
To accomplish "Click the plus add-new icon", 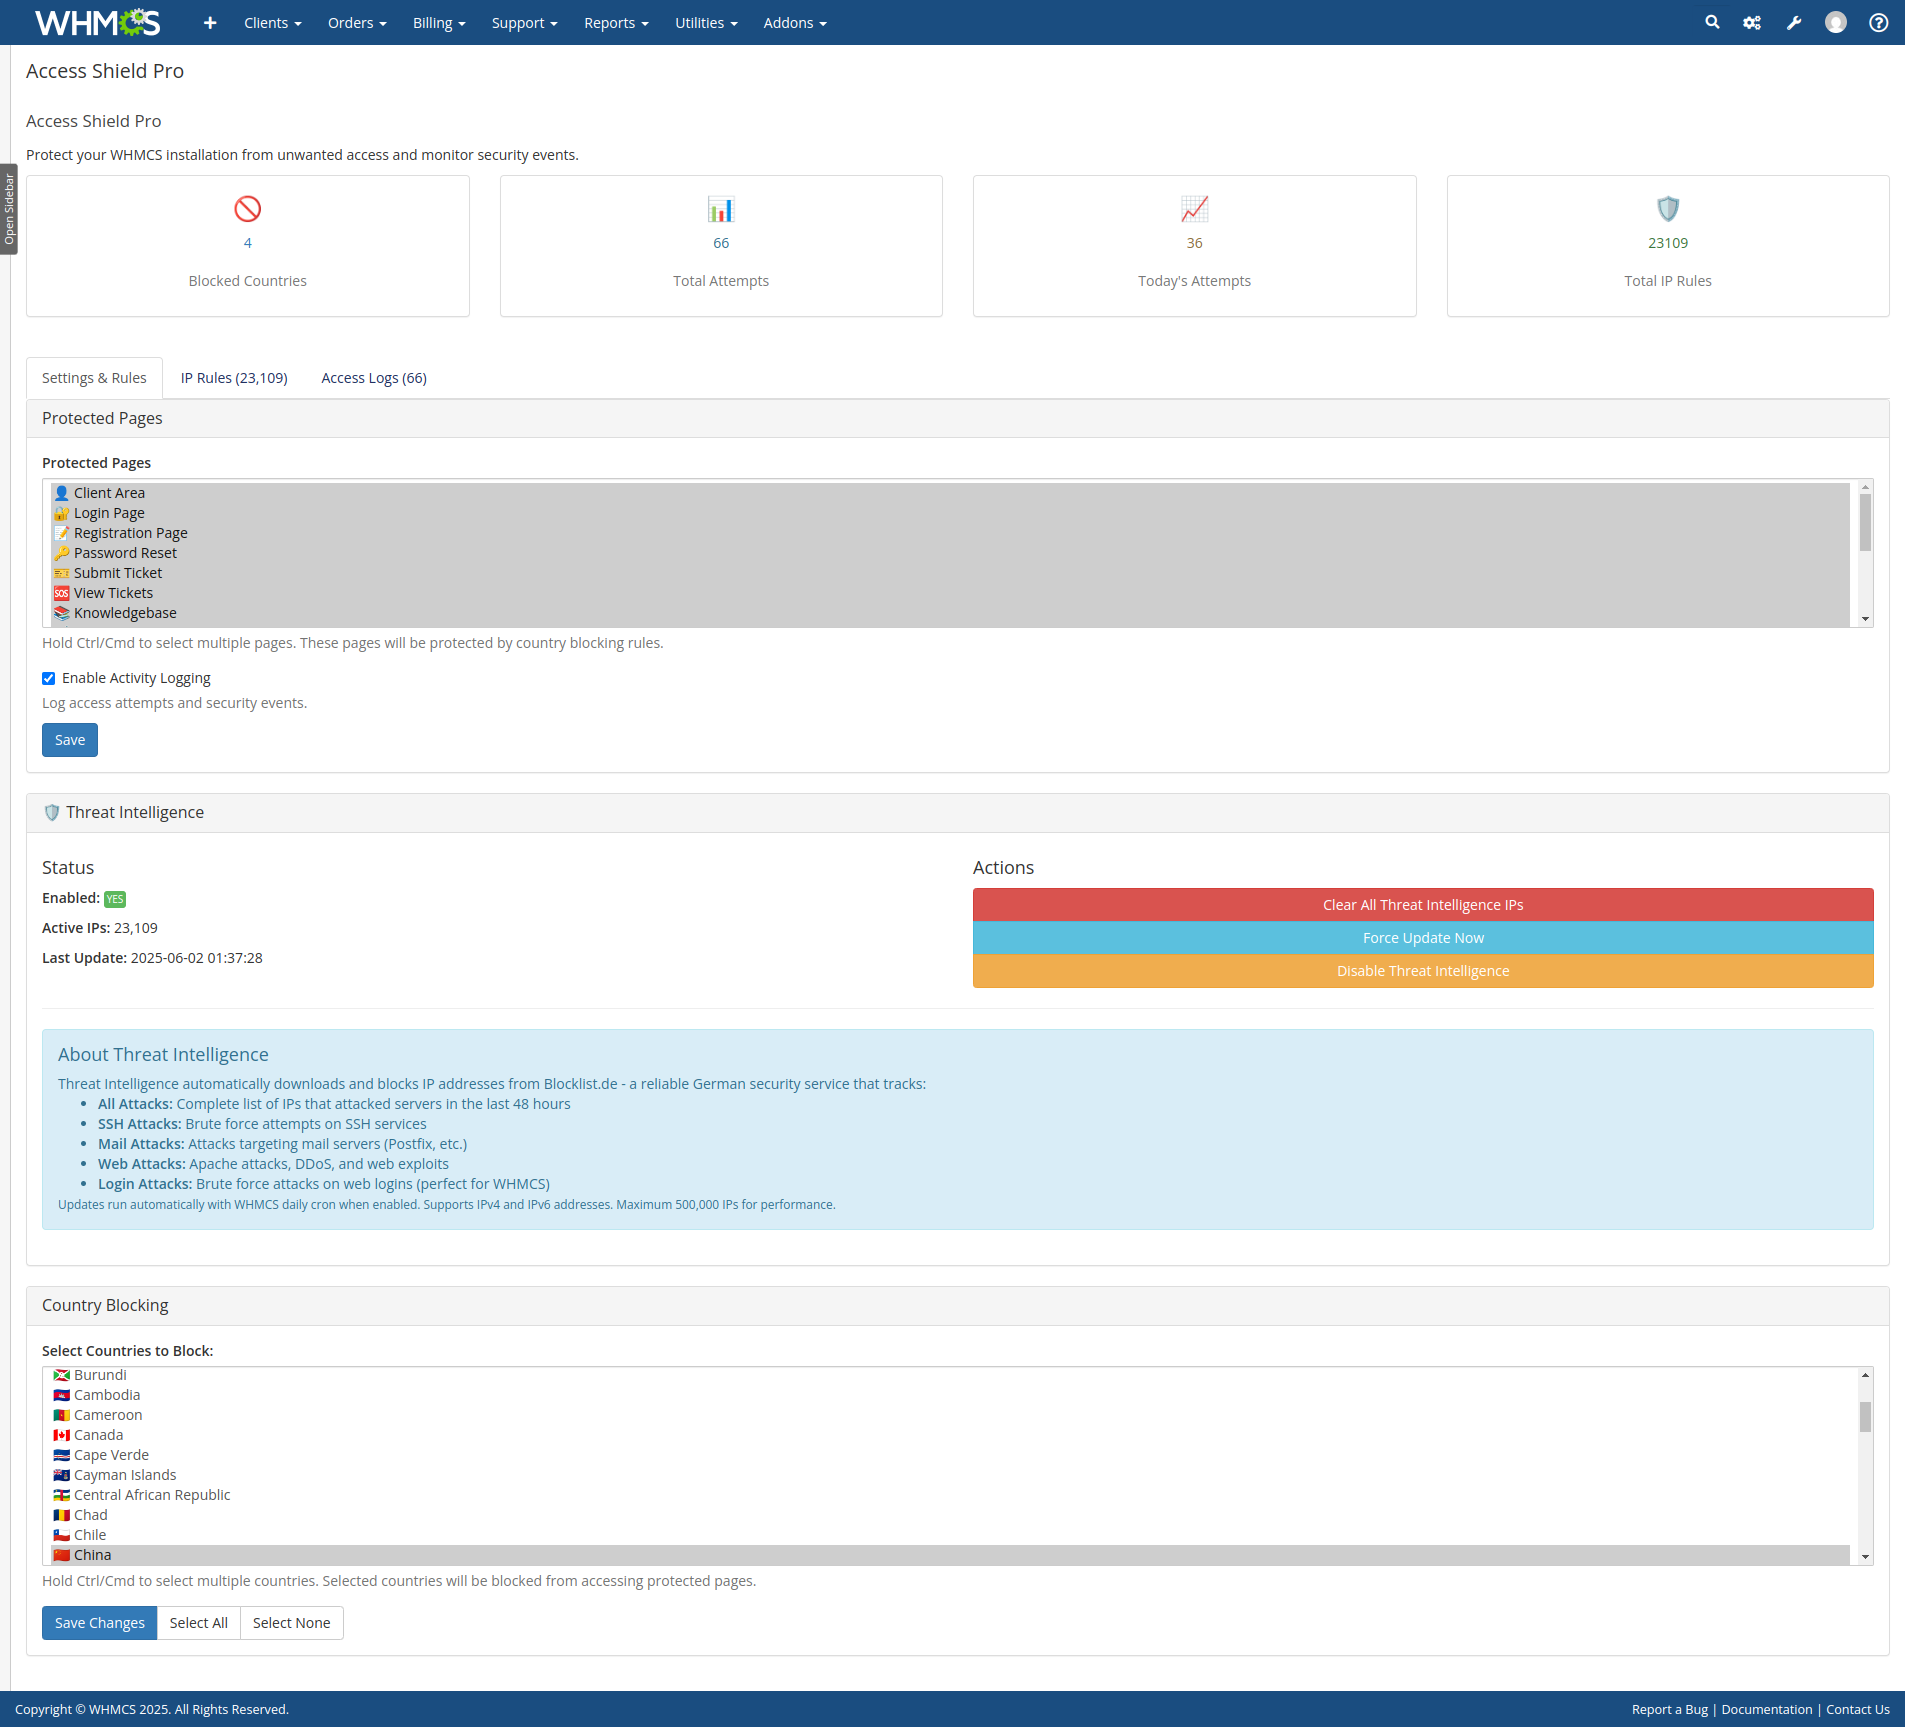I will pos(210,23).
